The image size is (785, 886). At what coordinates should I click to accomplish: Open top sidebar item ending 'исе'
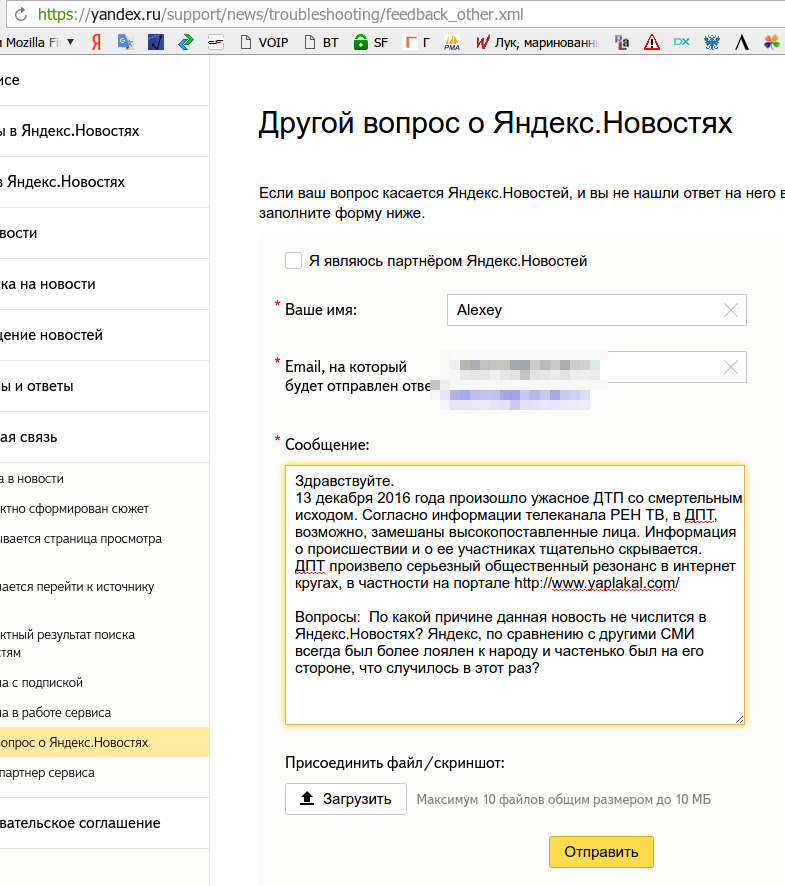pos(105,80)
